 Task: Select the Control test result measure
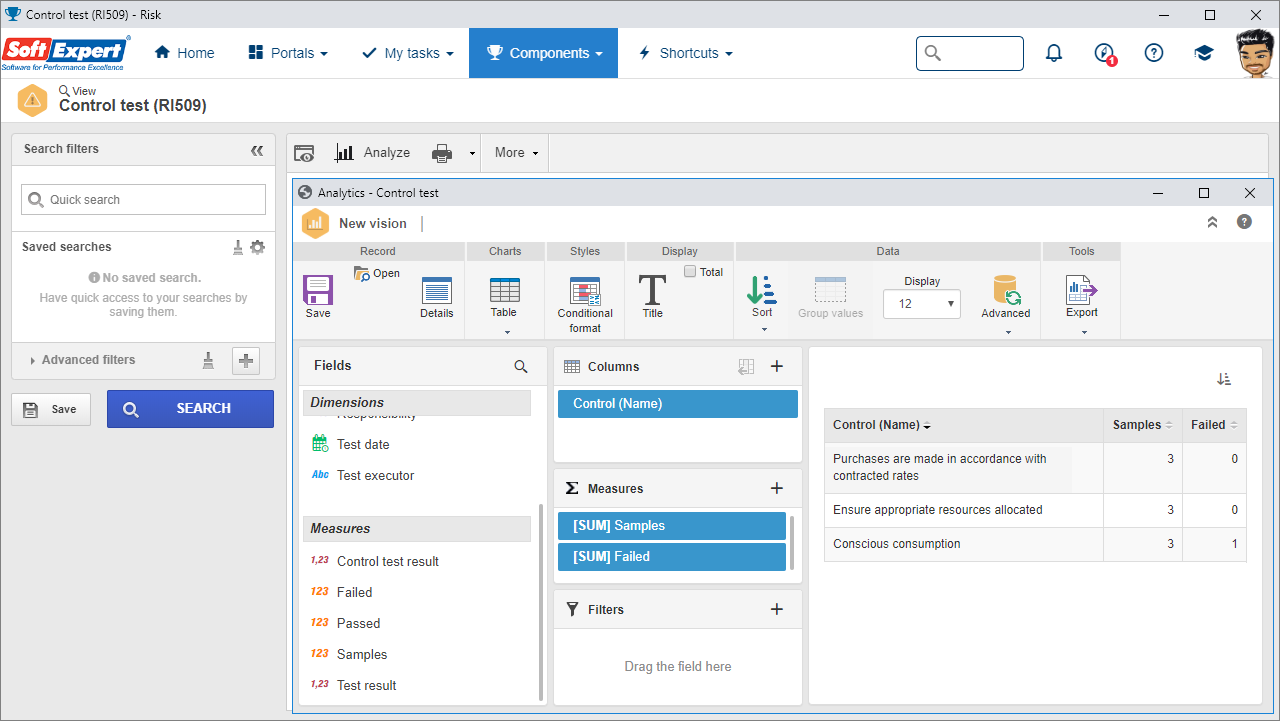coord(388,562)
